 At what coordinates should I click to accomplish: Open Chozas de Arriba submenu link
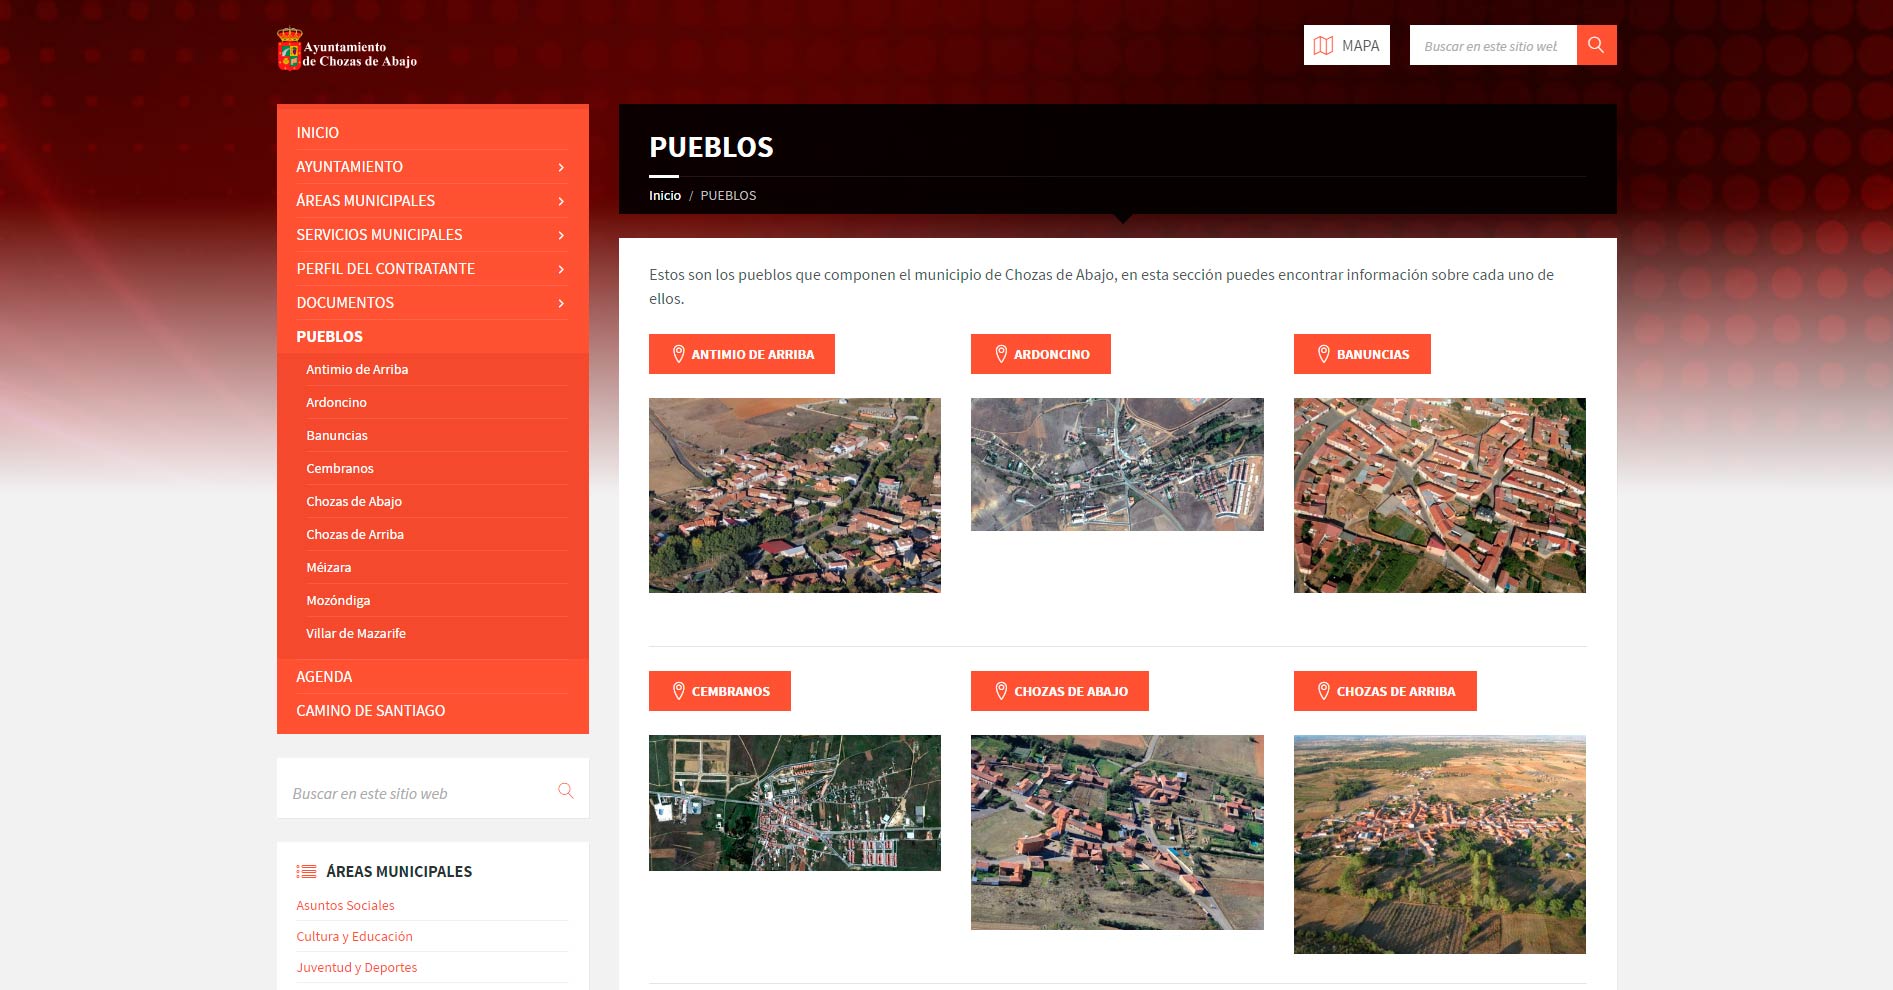355,534
